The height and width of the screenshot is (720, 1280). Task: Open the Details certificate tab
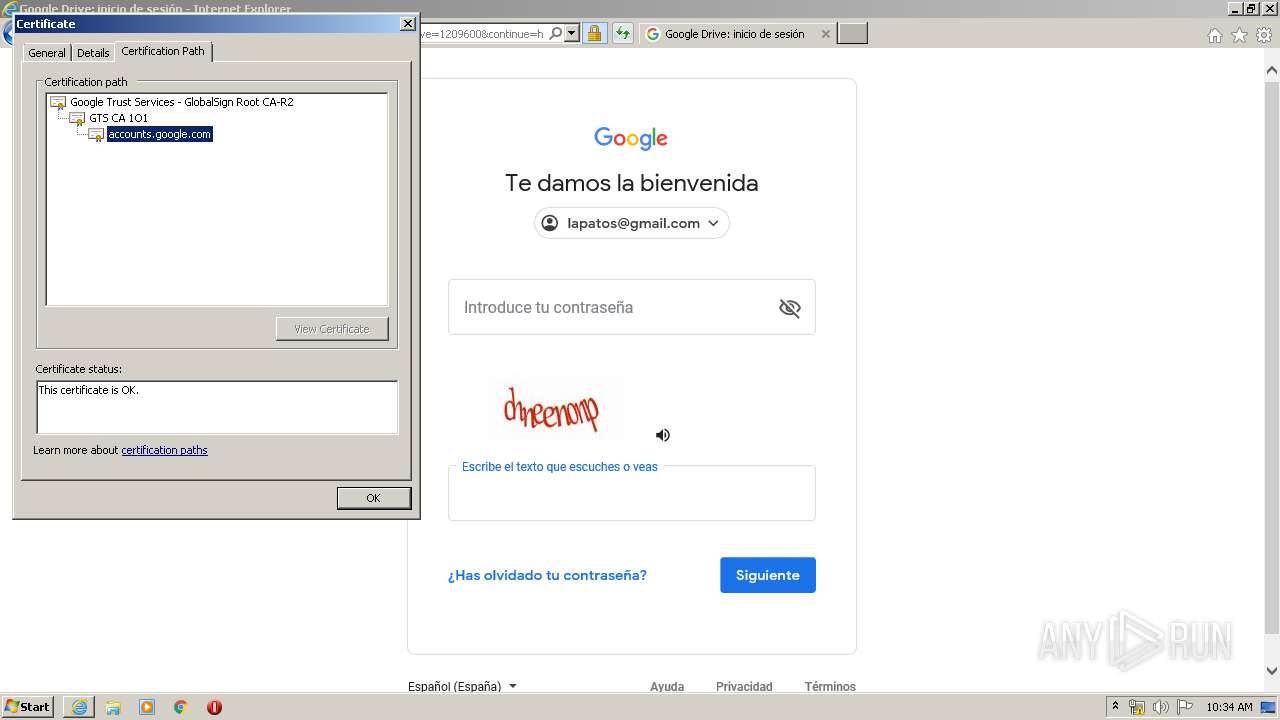[93, 53]
